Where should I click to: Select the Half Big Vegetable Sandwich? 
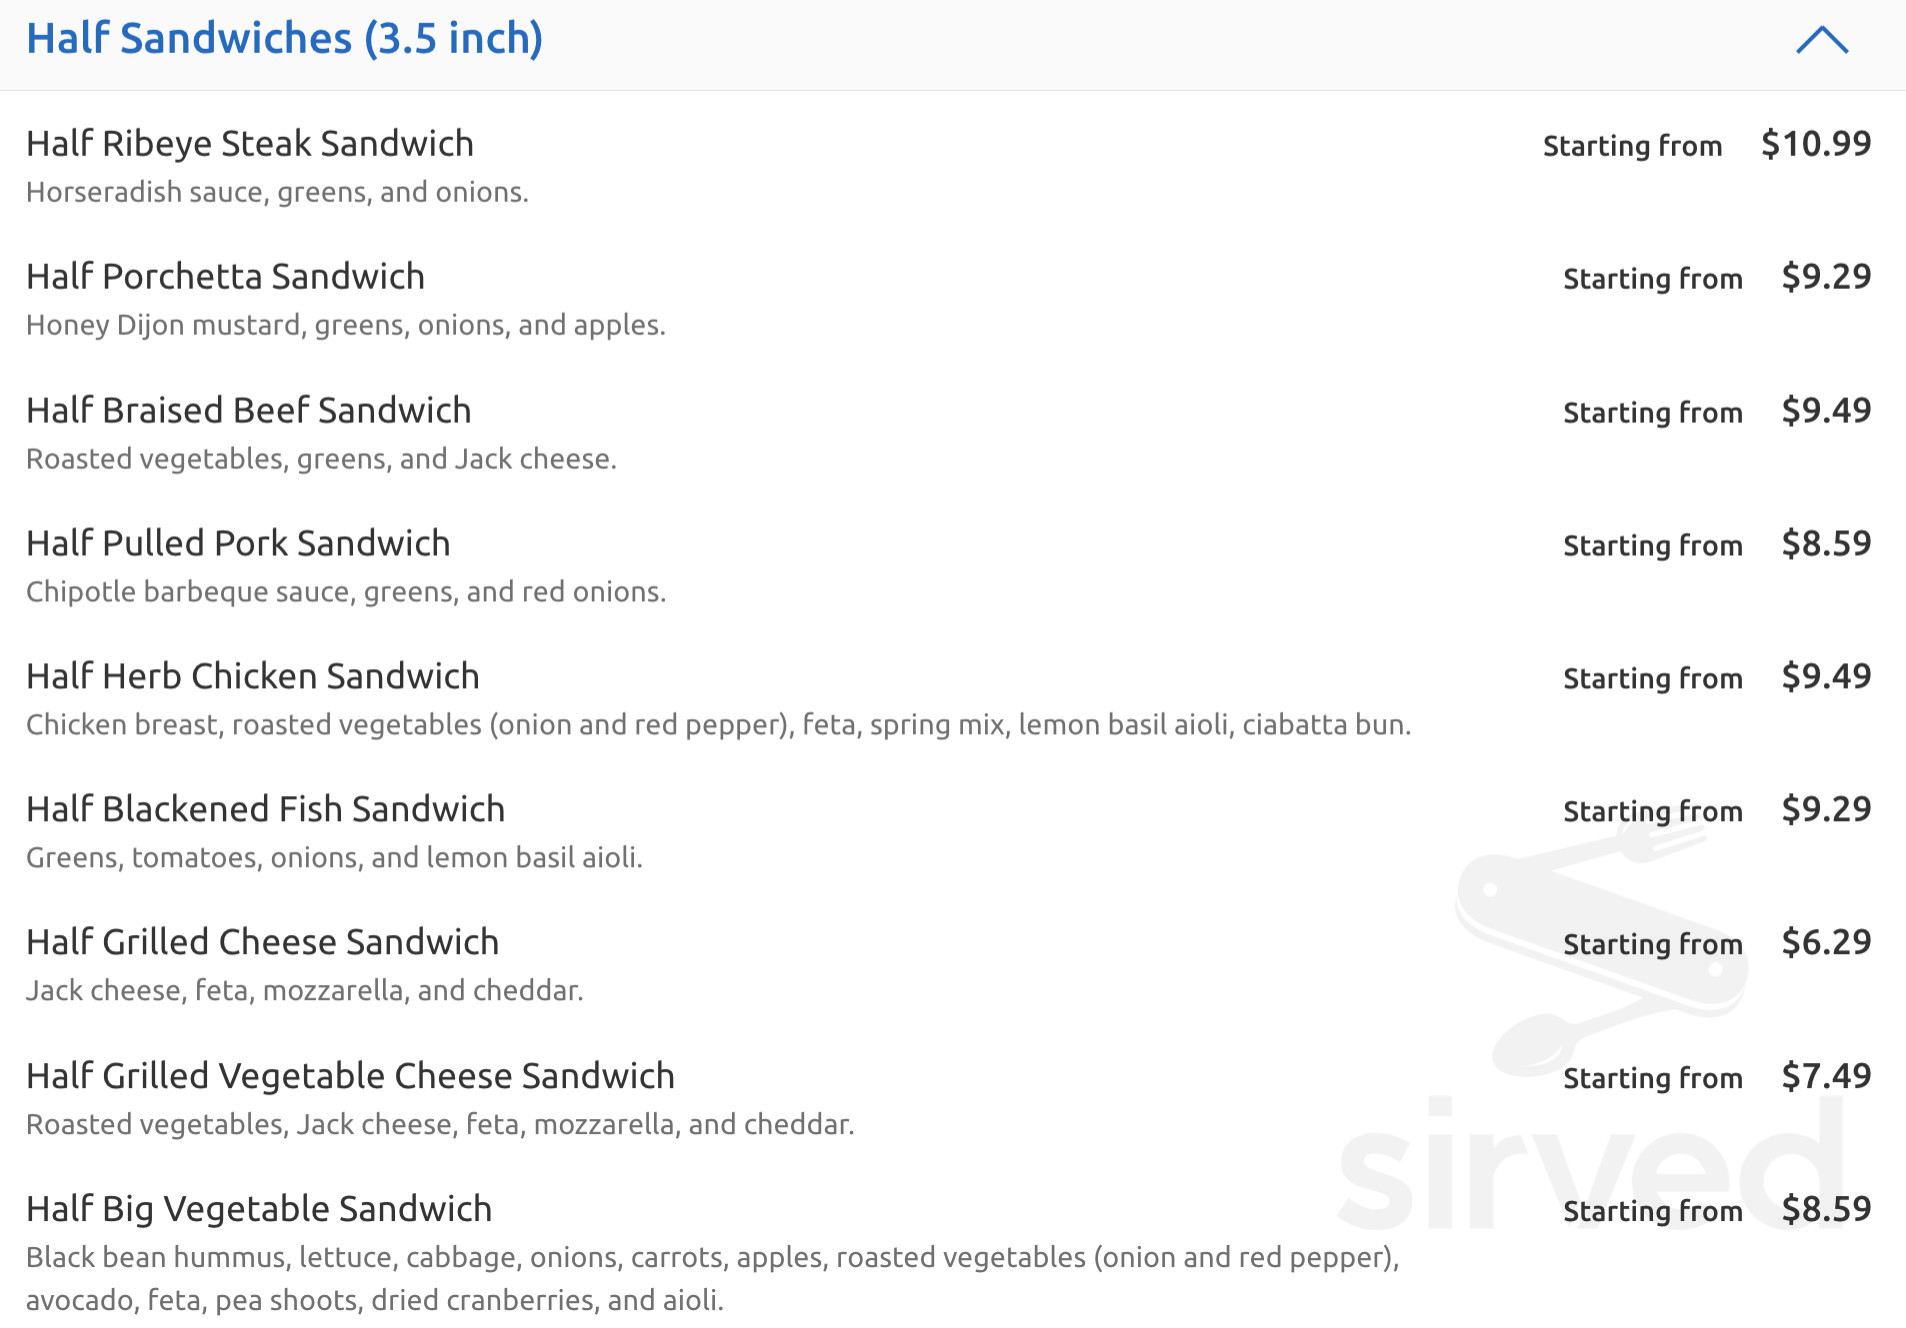258,1210
